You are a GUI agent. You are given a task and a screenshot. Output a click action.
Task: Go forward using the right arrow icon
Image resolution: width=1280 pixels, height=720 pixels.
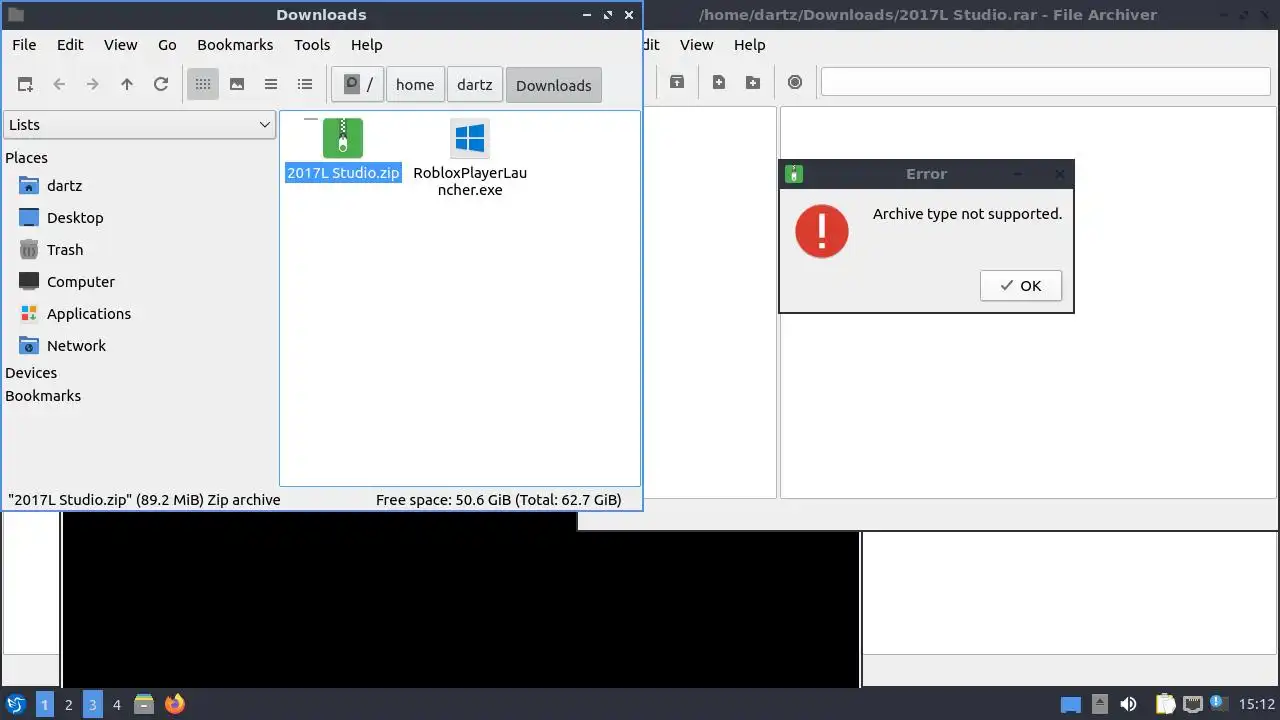[x=93, y=85]
